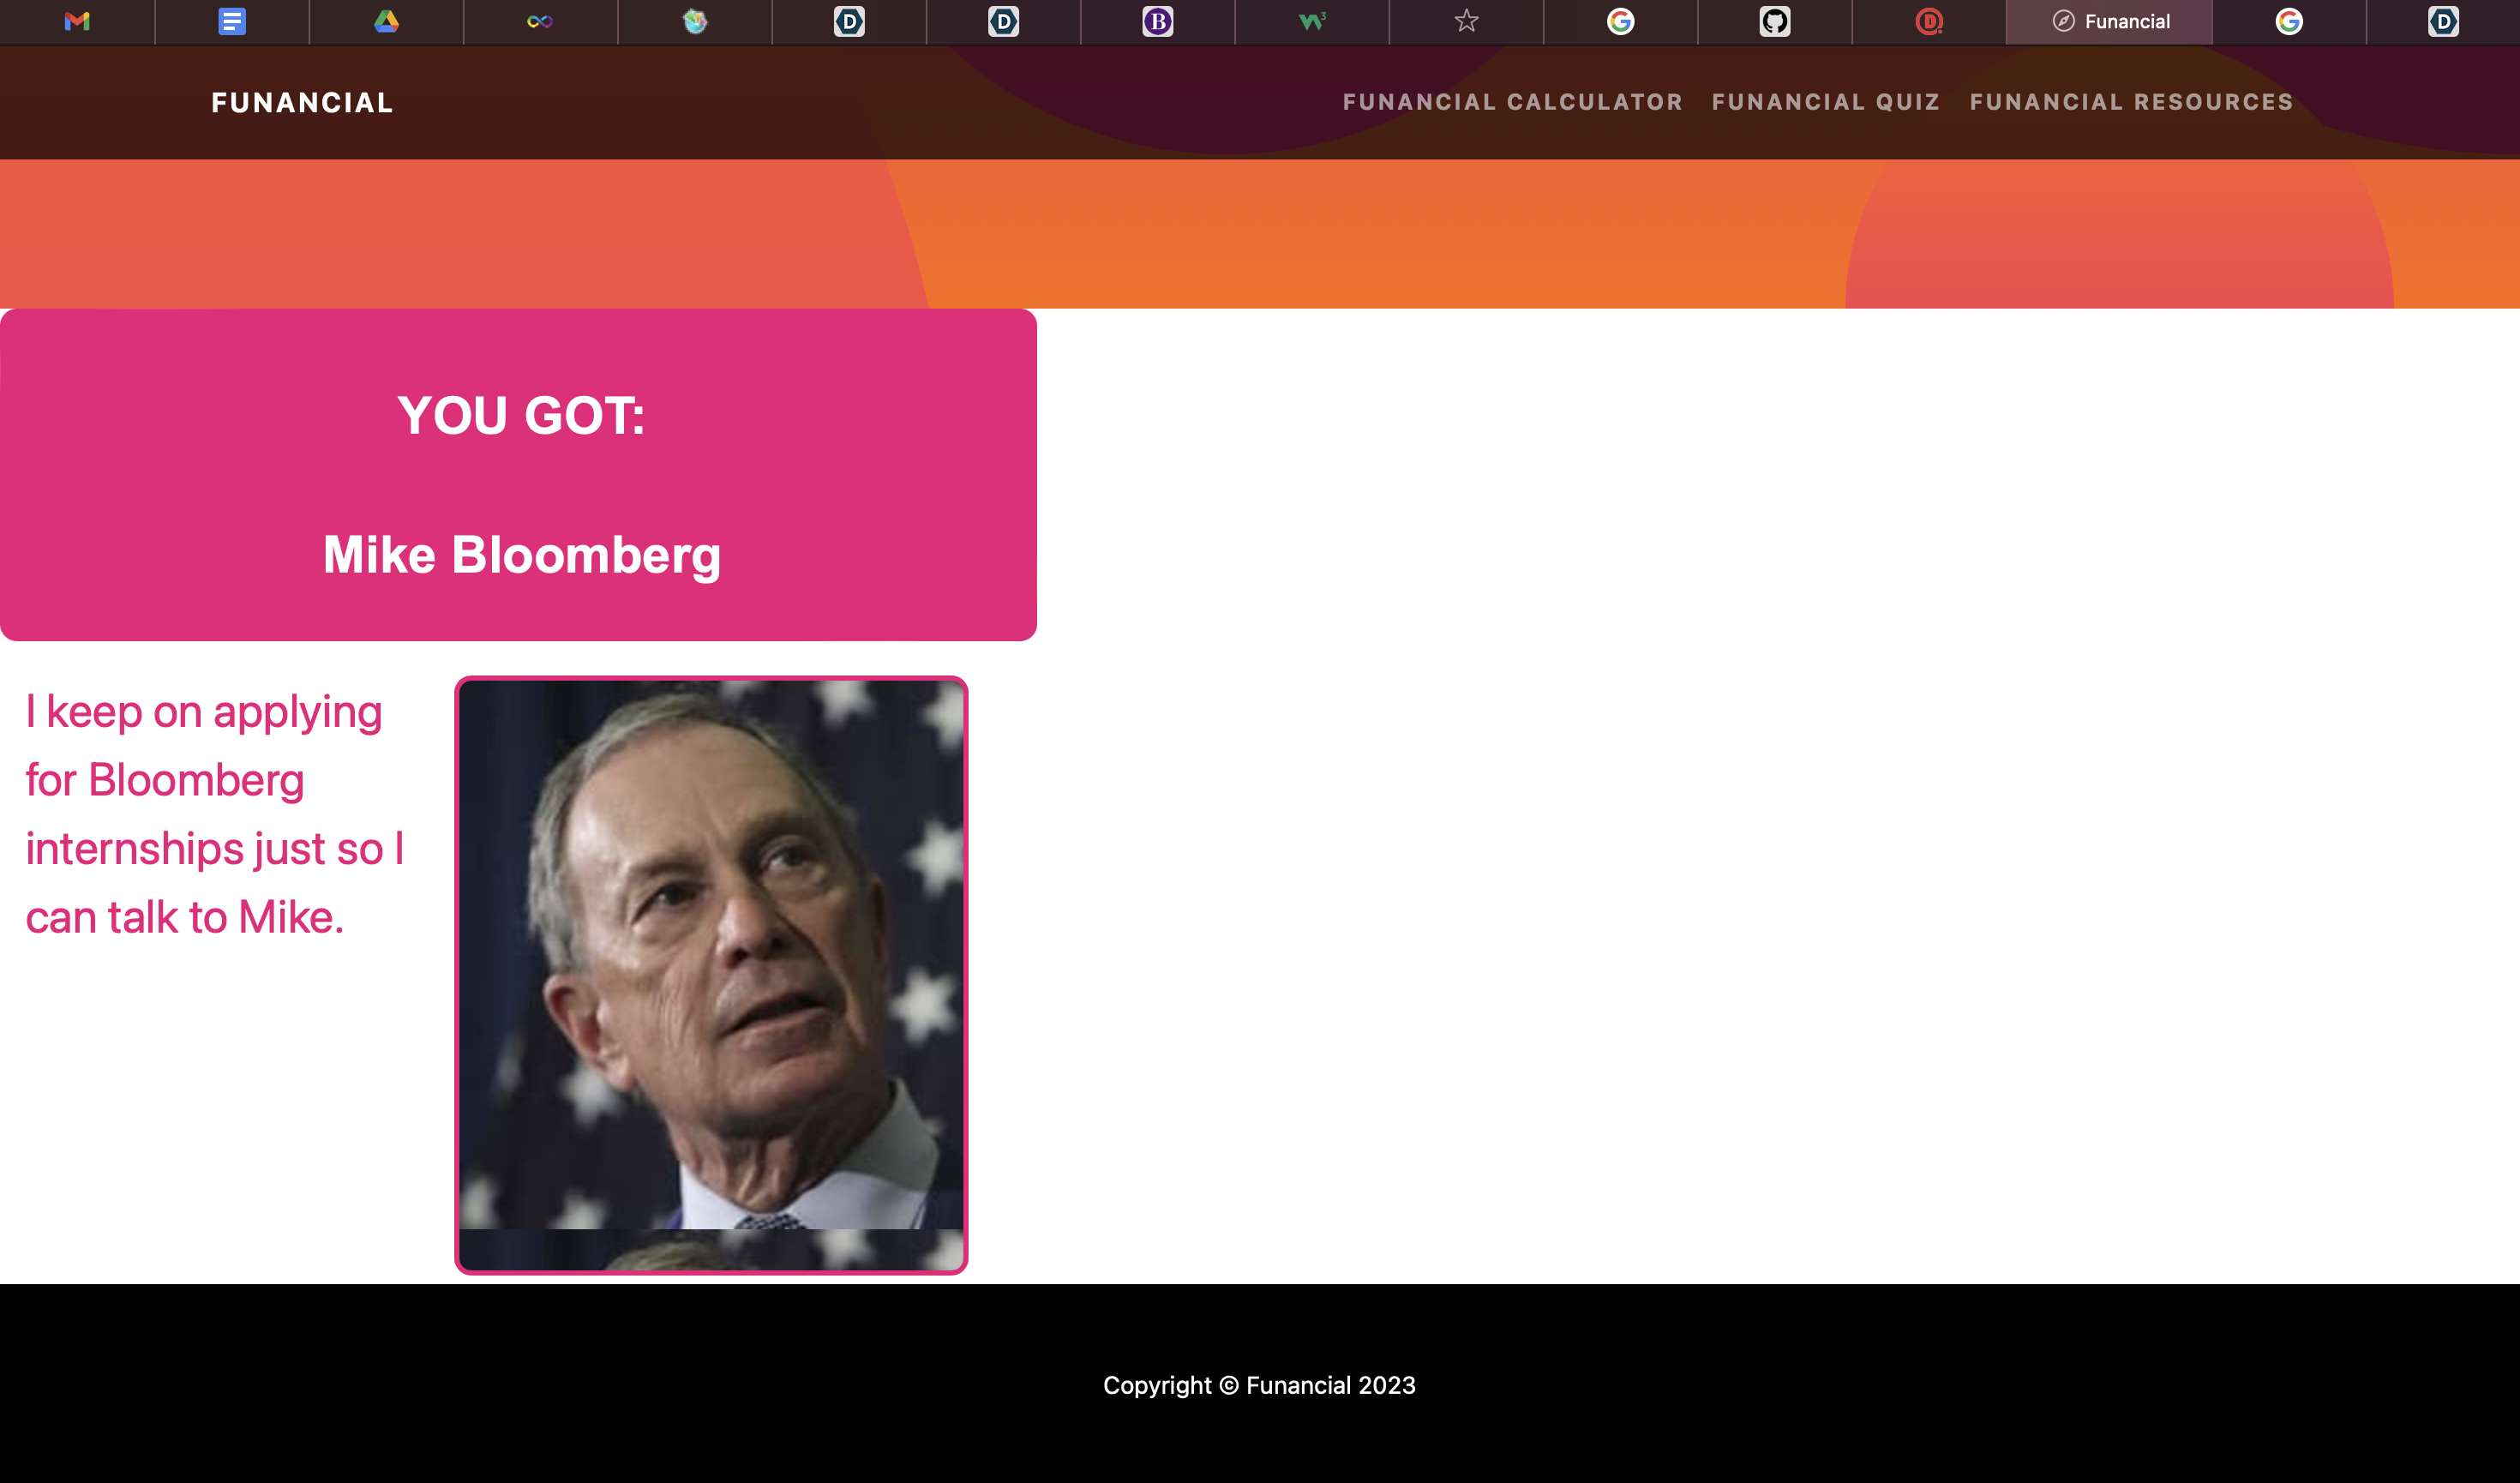This screenshot has width=2520, height=1483.
Task: Open the star favorites tab
Action: point(1466,21)
